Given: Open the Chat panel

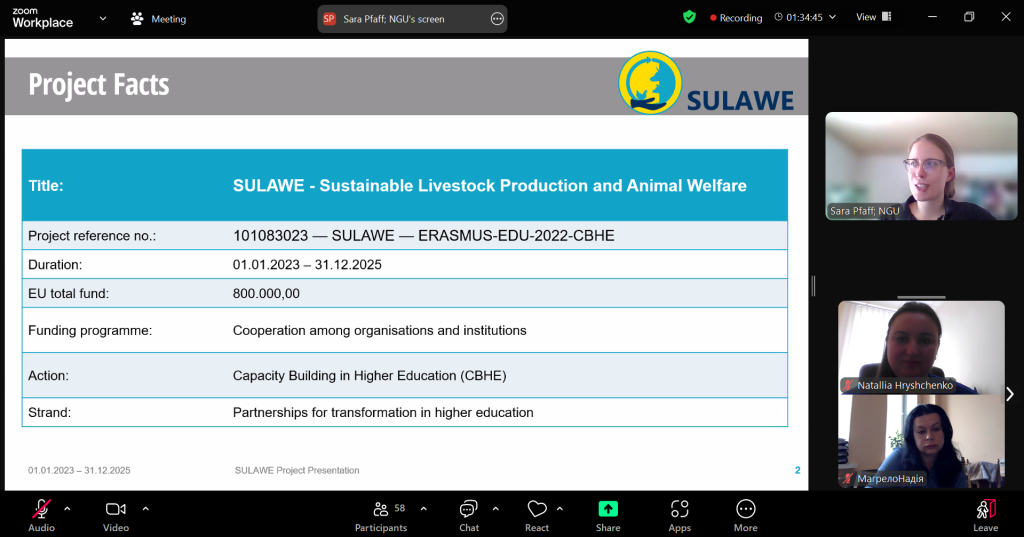Looking at the screenshot, I should (x=469, y=515).
